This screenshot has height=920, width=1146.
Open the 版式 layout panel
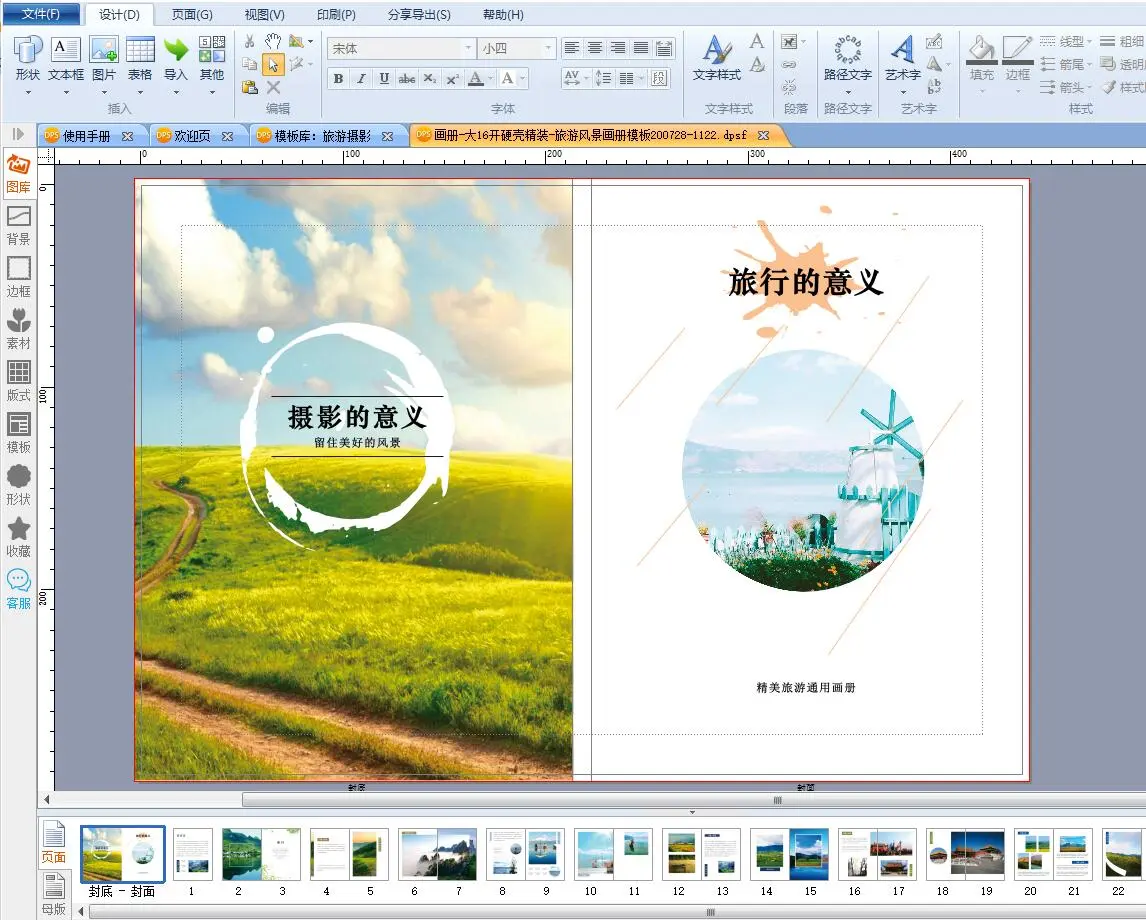click(18, 380)
